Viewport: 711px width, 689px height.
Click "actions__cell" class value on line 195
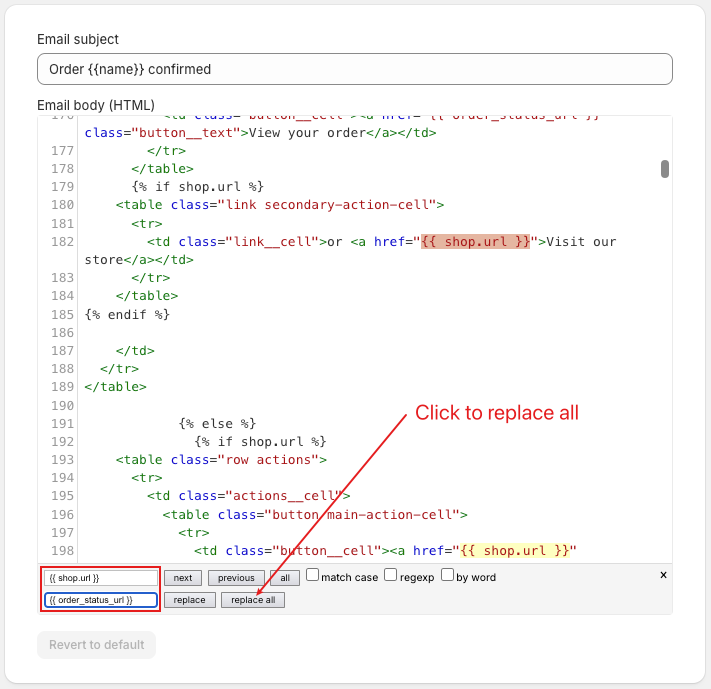point(284,496)
